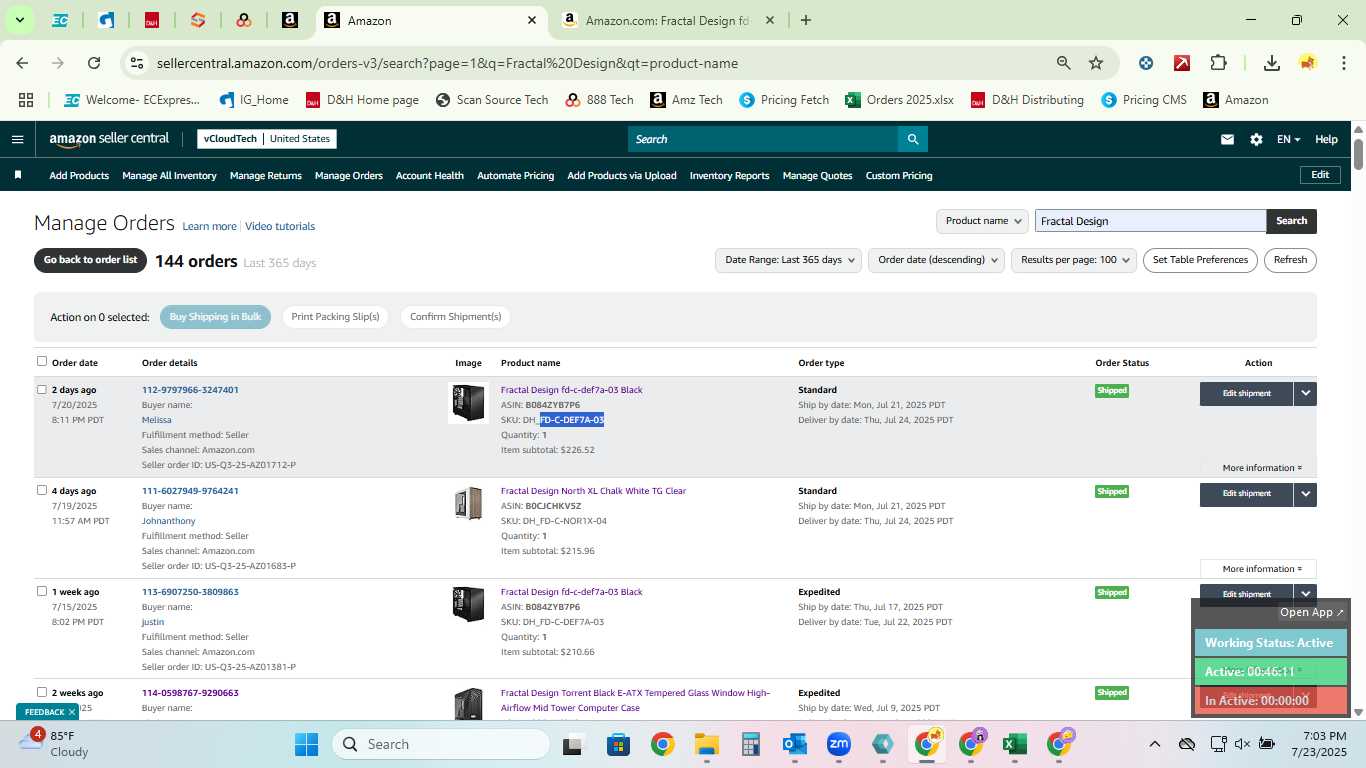Click the bookmark flag icon beside Add Products
Image resolution: width=1366 pixels, height=768 pixels.
pyautogui.click(x=18, y=175)
